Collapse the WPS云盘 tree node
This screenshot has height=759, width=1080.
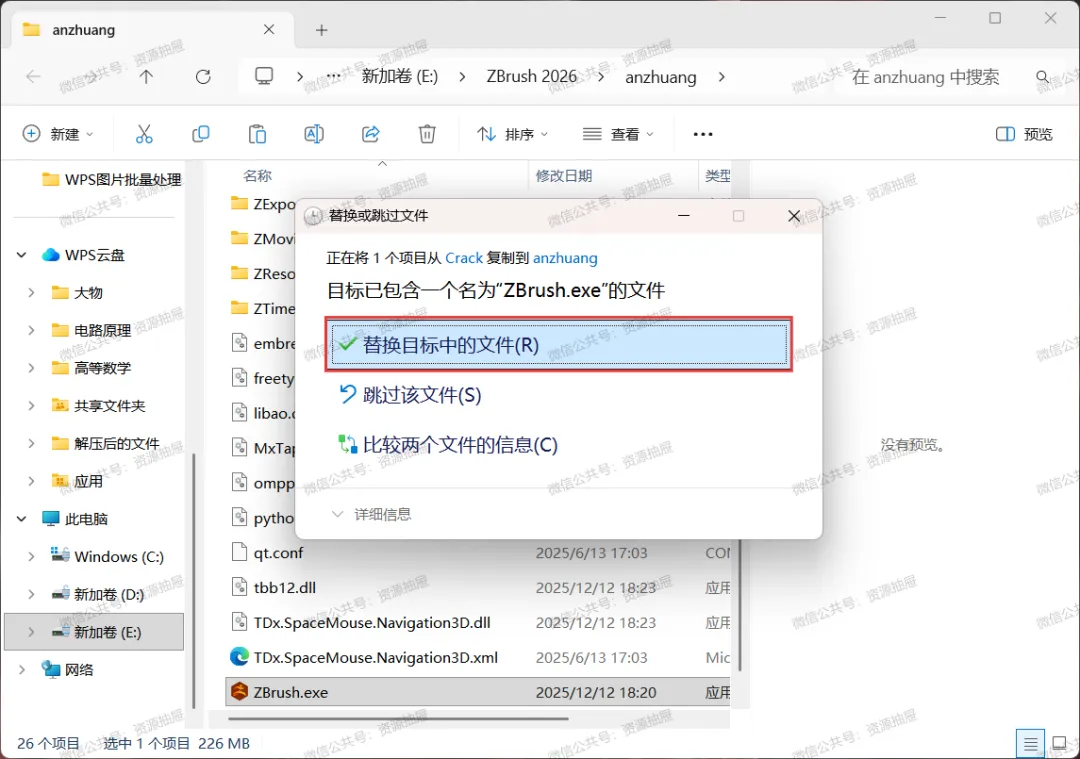click(21, 255)
